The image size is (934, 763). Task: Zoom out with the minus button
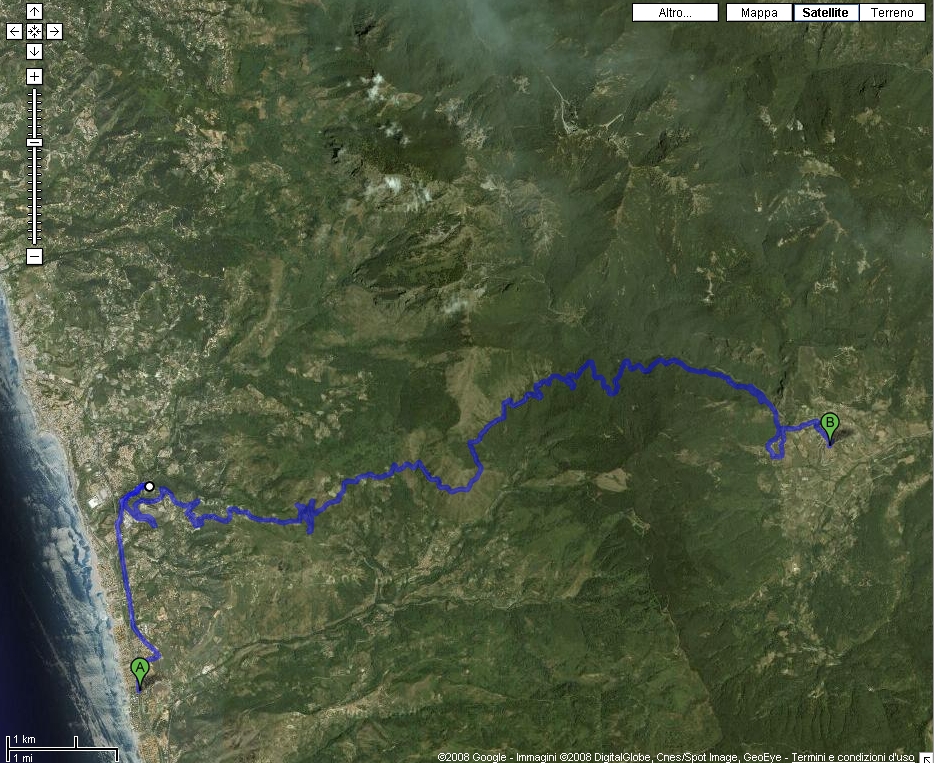click(x=35, y=257)
